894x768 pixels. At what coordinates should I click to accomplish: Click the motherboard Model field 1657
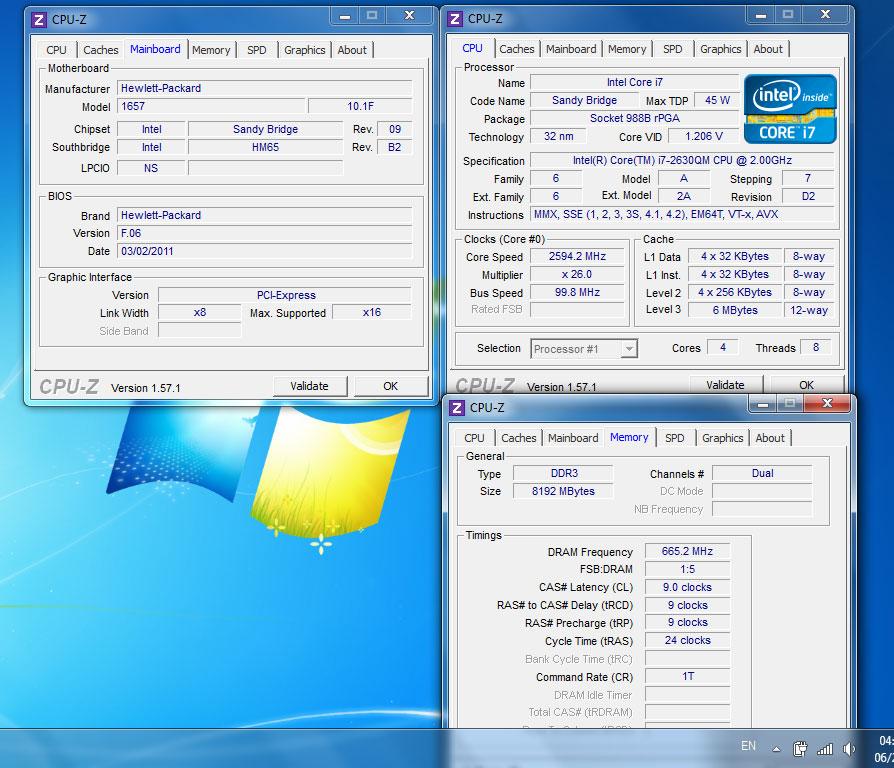click(211, 106)
